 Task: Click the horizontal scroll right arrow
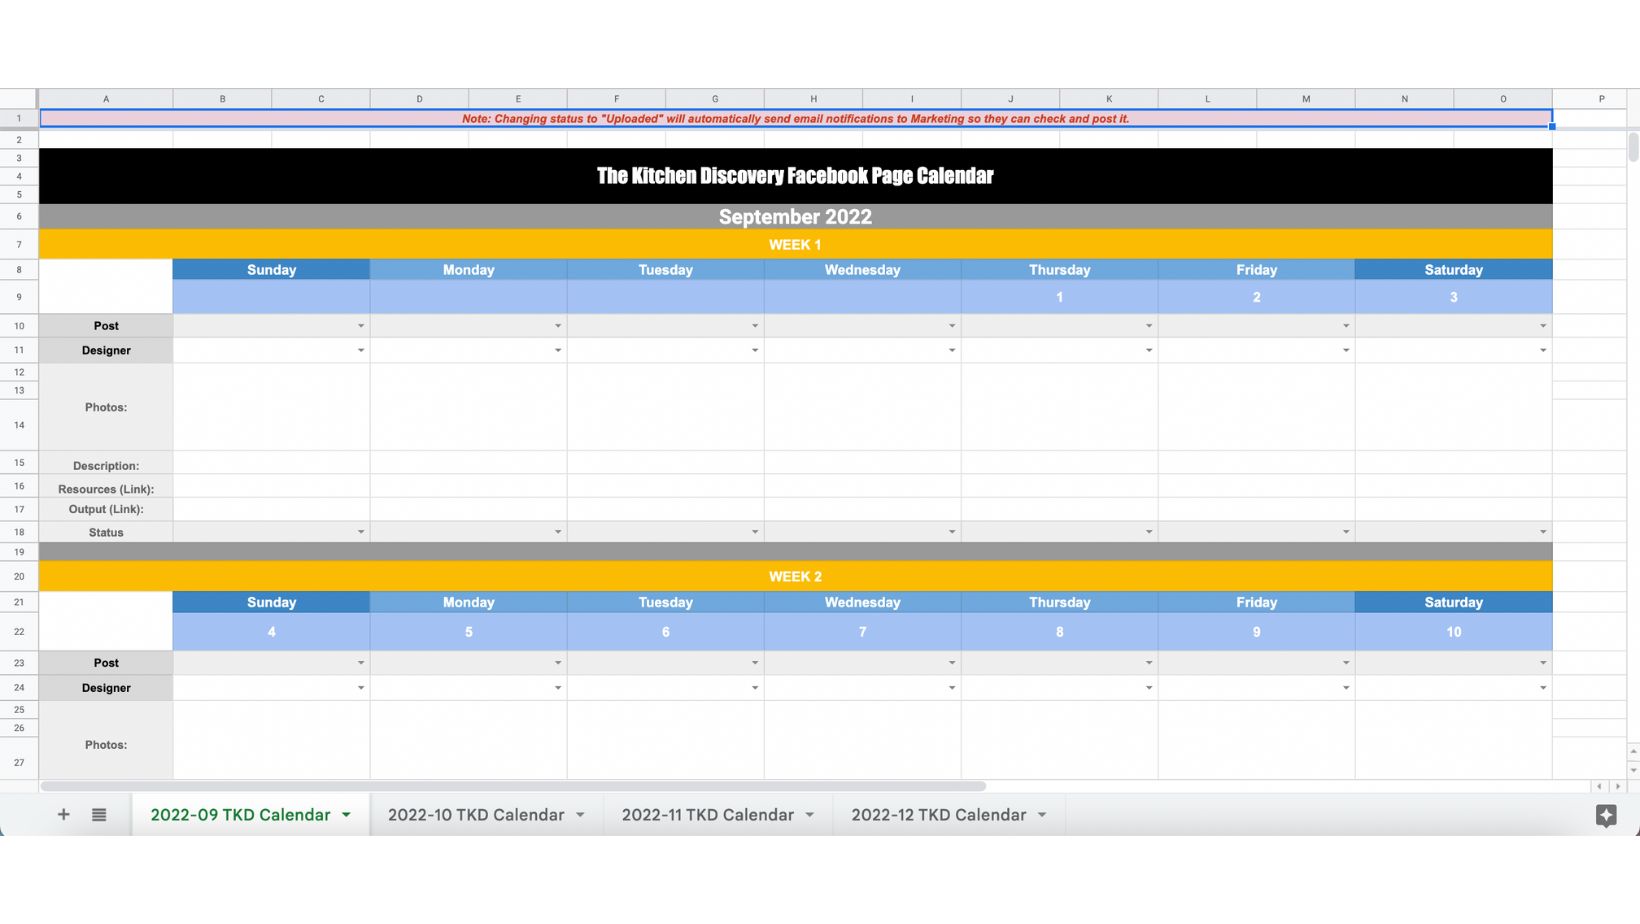(x=1617, y=787)
